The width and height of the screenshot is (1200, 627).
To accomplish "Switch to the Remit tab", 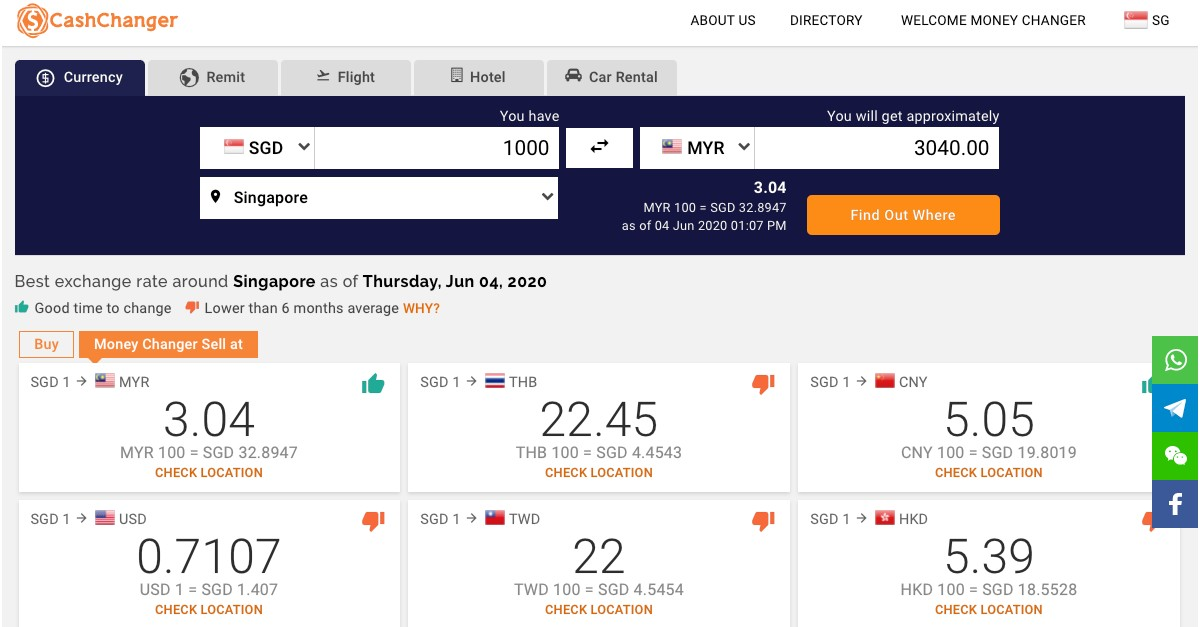I will (212, 77).
